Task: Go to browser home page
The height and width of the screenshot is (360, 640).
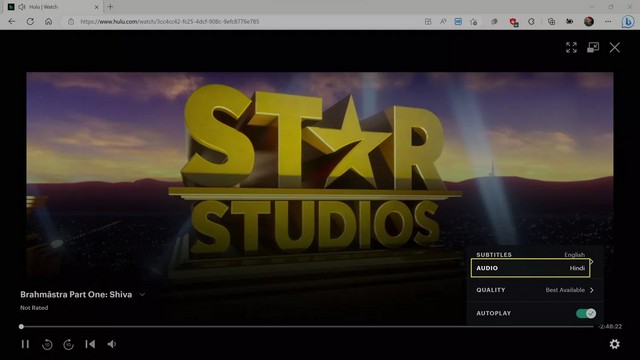Action: click(49, 21)
